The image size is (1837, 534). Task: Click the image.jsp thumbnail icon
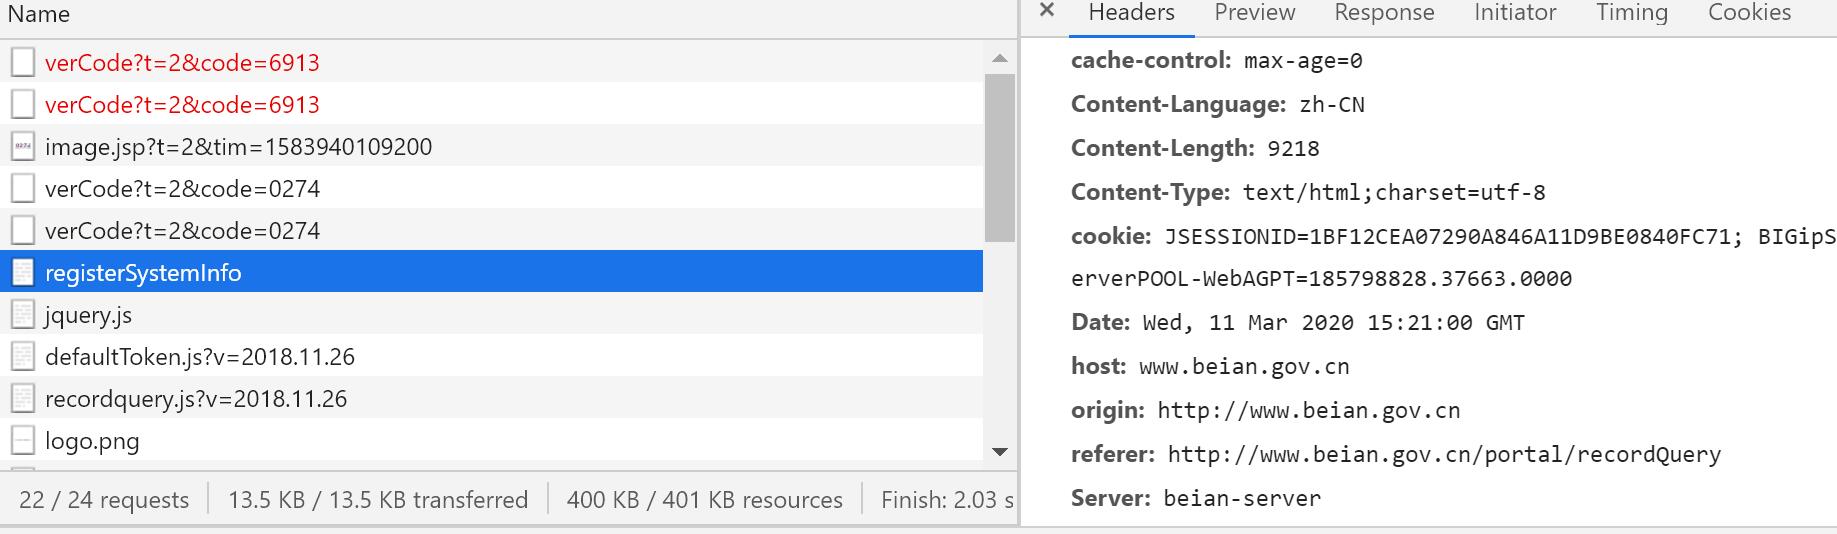[23, 147]
